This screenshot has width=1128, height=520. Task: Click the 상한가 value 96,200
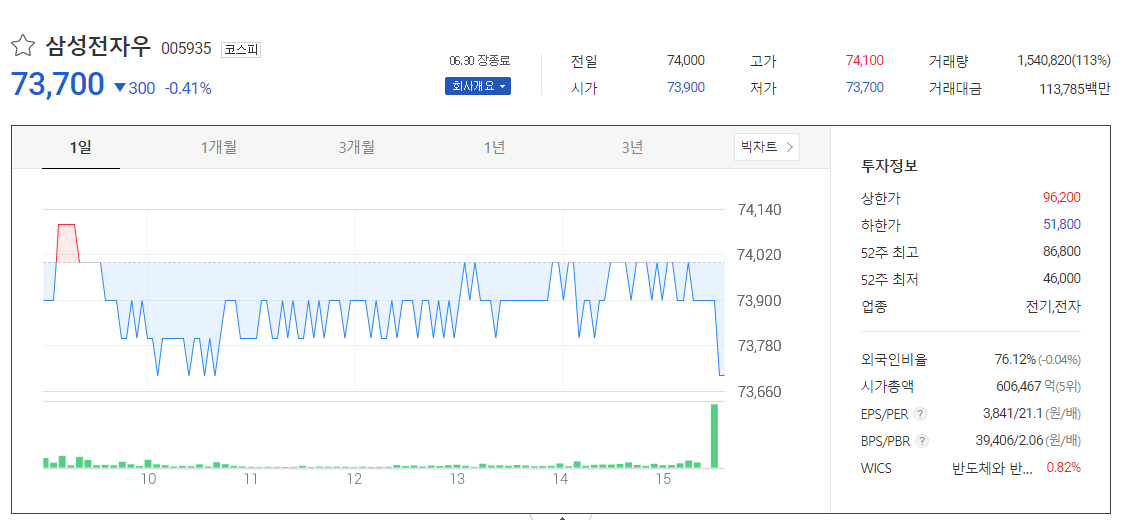[1062, 198]
